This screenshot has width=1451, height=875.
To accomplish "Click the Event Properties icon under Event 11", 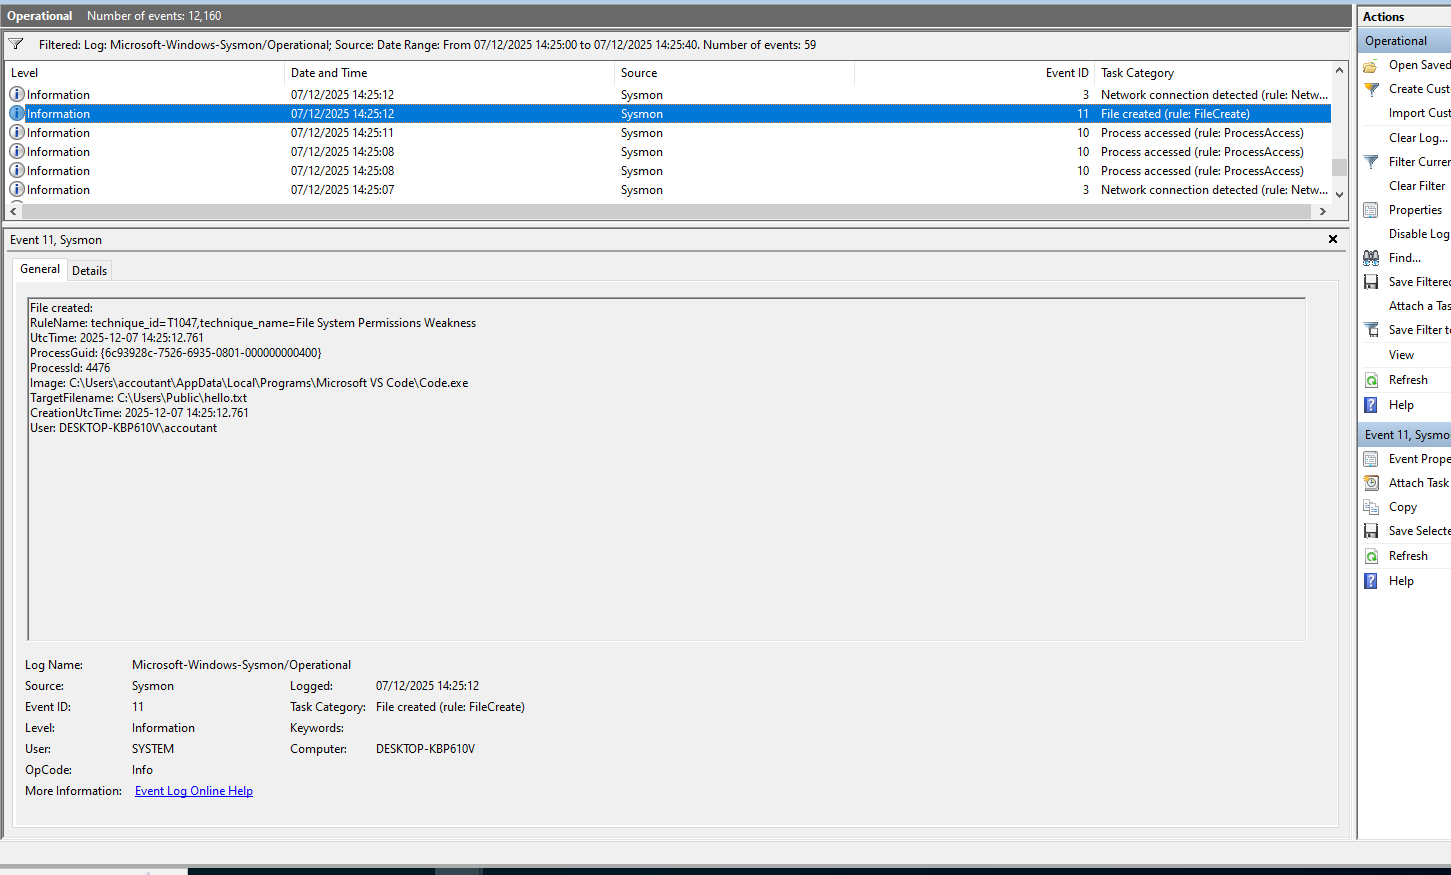I will pos(1371,459).
